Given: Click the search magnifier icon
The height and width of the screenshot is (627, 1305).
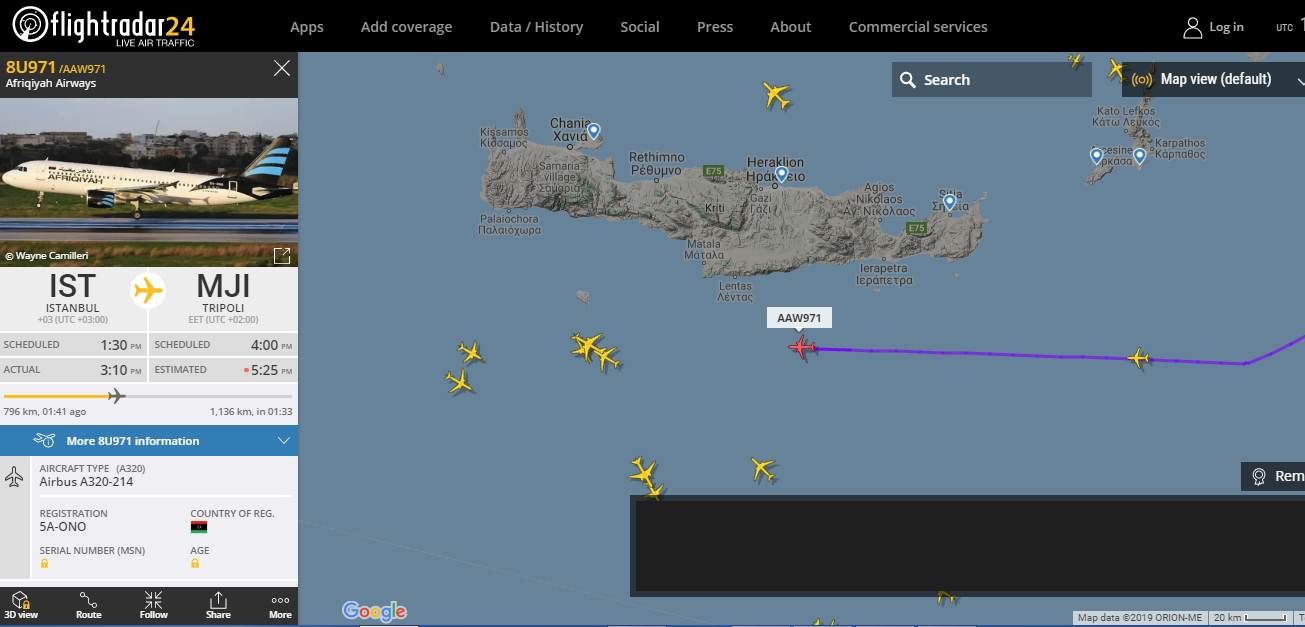Looking at the screenshot, I should [x=908, y=80].
